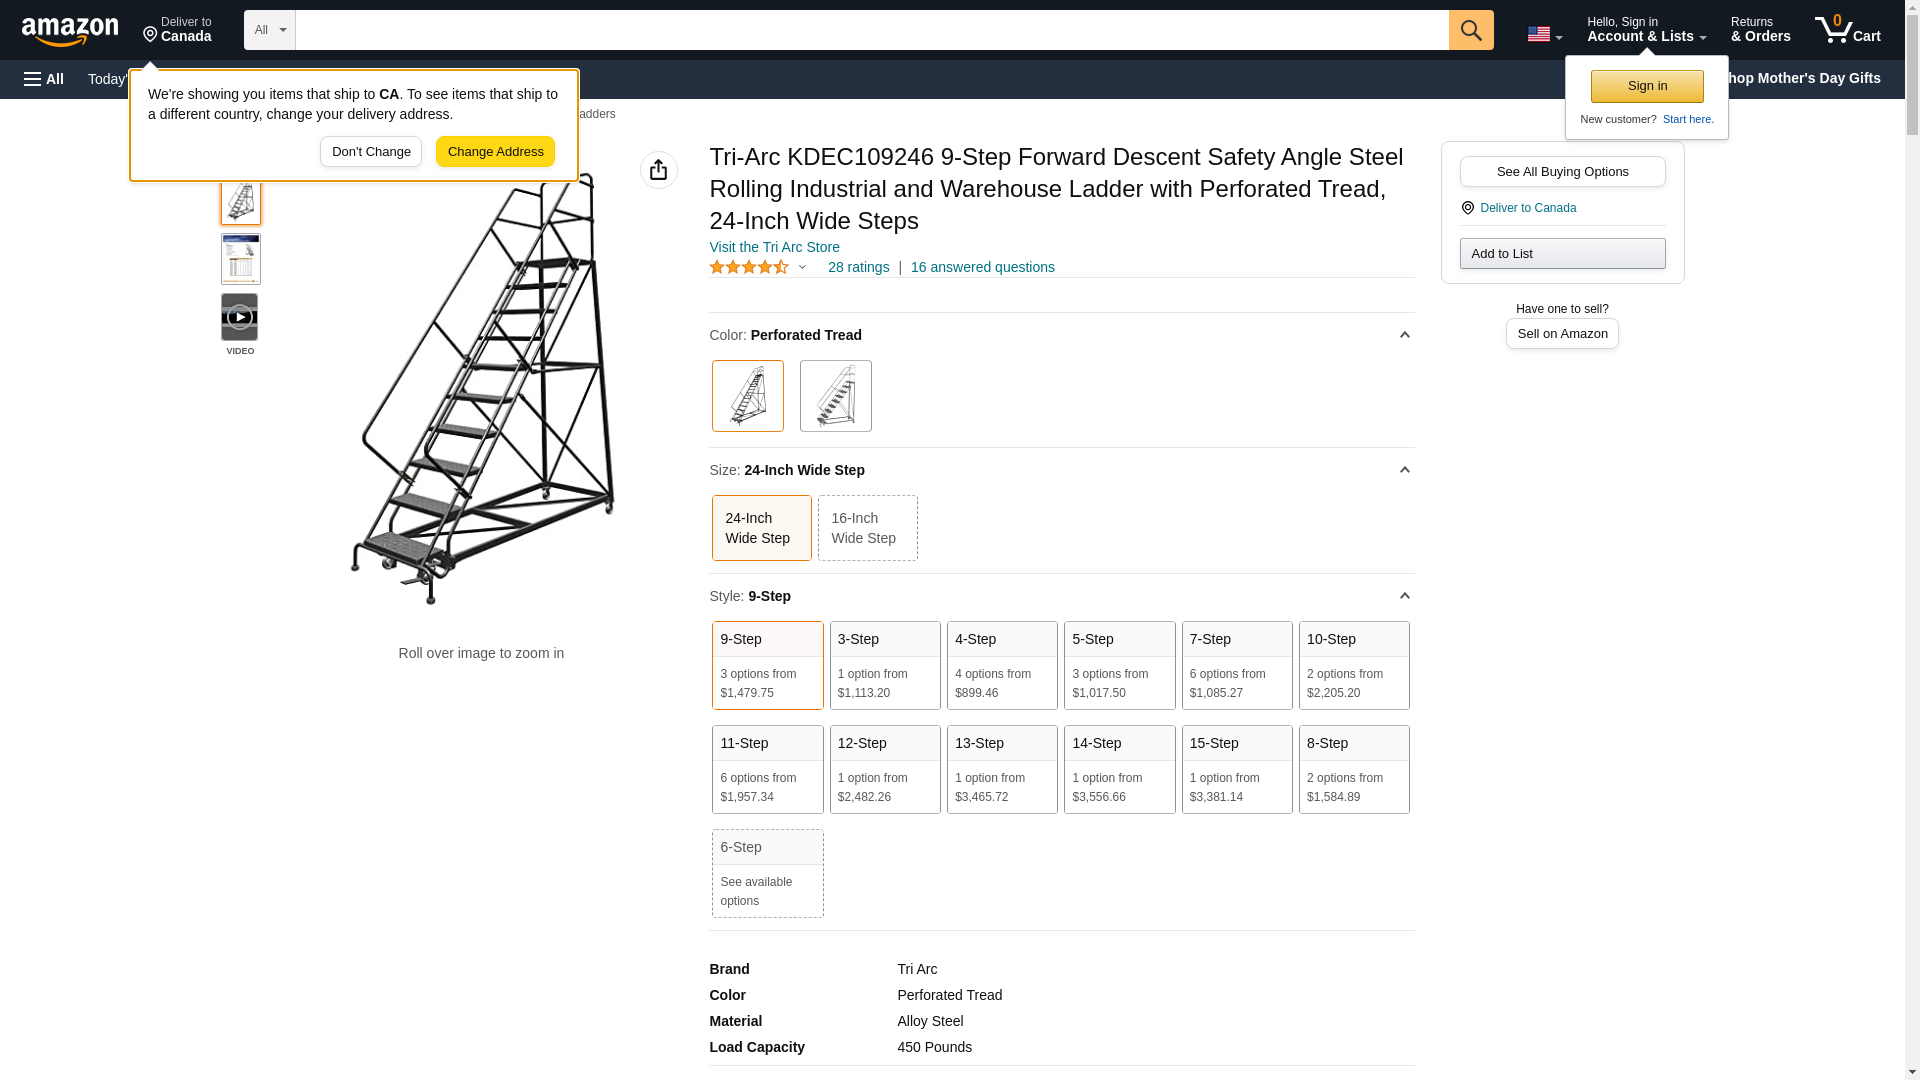Open the search category All dropdown
Screen dimensions: 1920x1080
coord(269,30)
